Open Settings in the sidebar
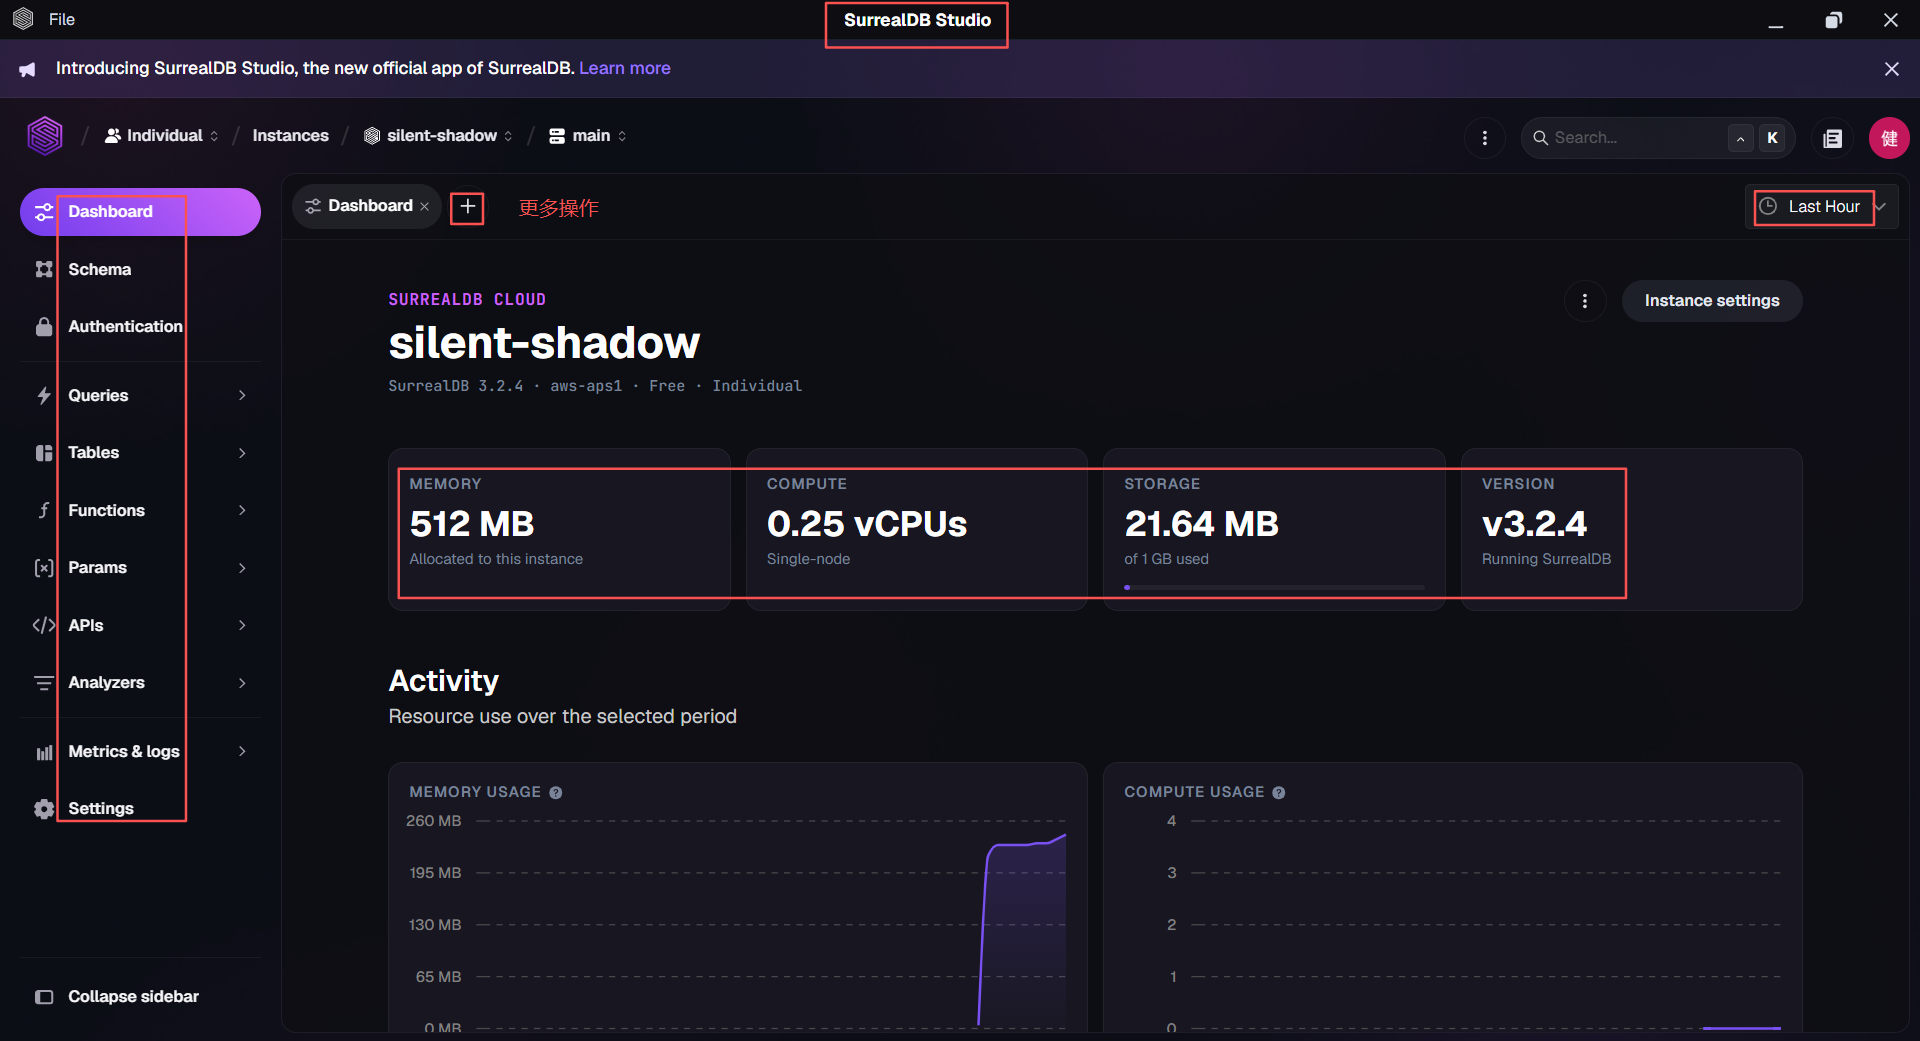The height and width of the screenshot is (1041, 1920). point(140,809)
